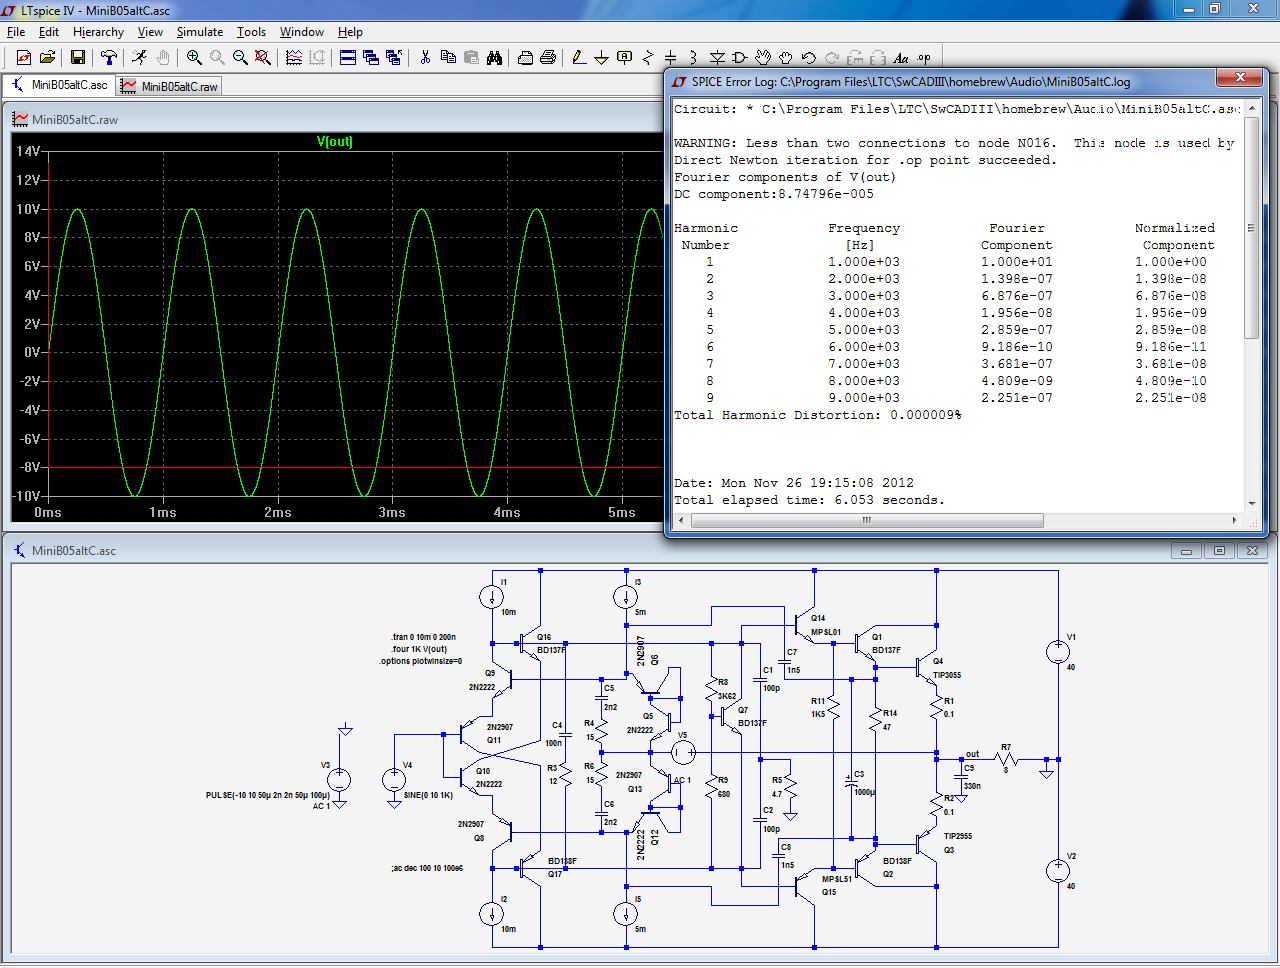Select the draw wire pencil tool
1280x968 pixels.
(x=579, y=58)
